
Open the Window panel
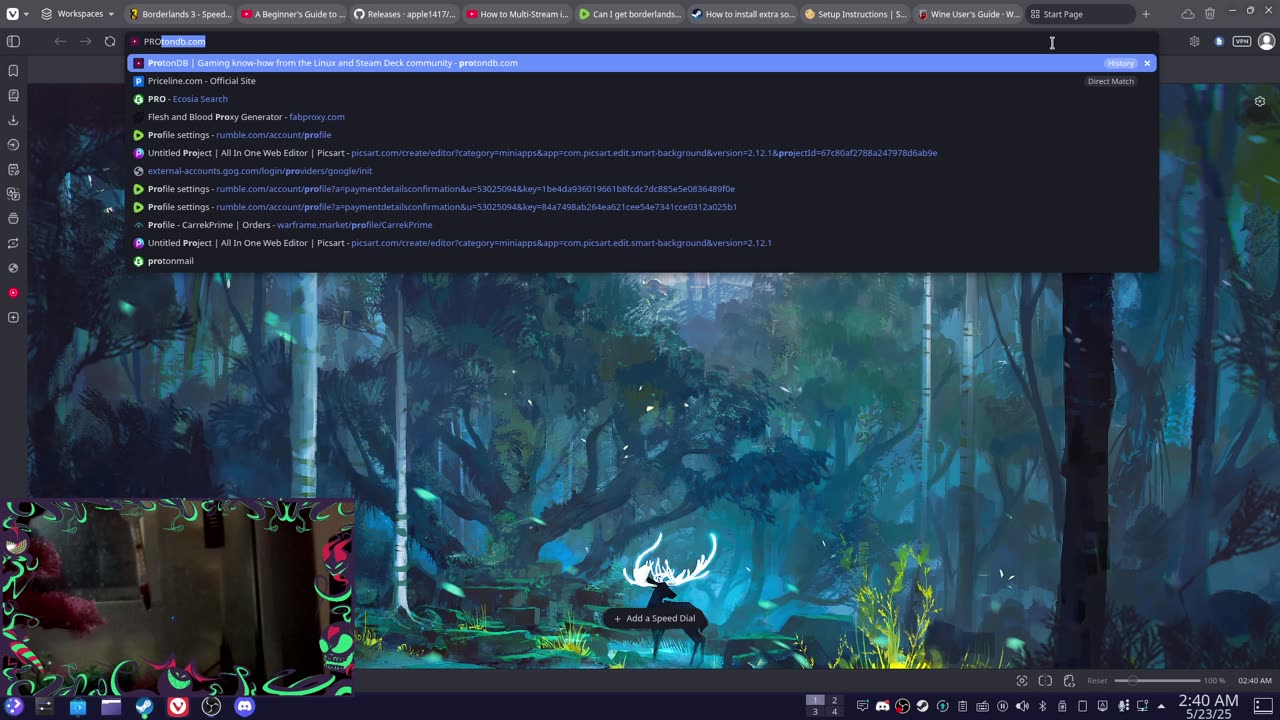click(13, 219)
